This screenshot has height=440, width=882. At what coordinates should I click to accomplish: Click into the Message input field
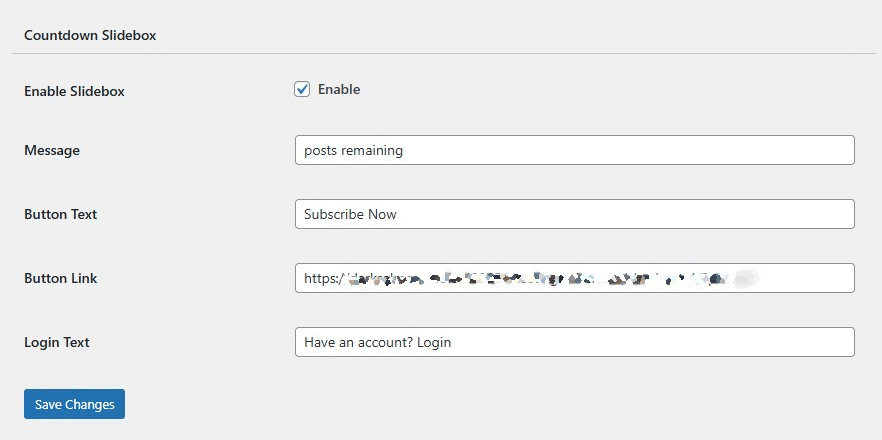[575, 150]
